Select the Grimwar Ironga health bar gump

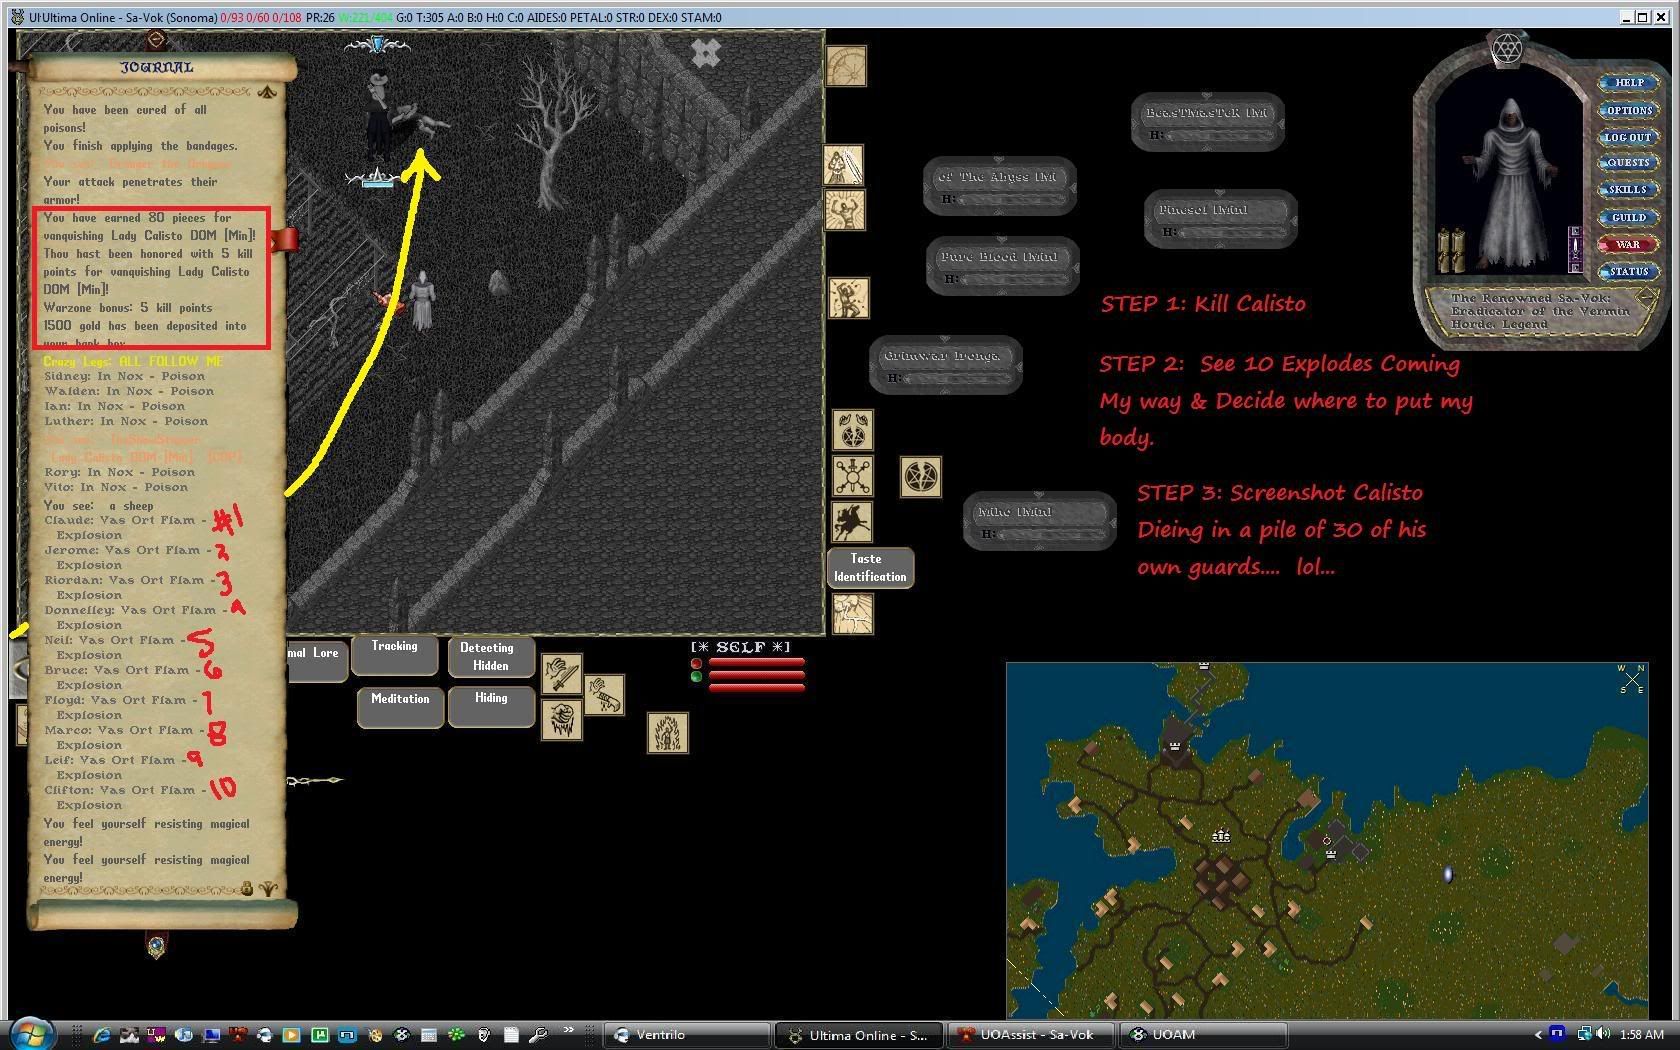[x=945, y=365]
